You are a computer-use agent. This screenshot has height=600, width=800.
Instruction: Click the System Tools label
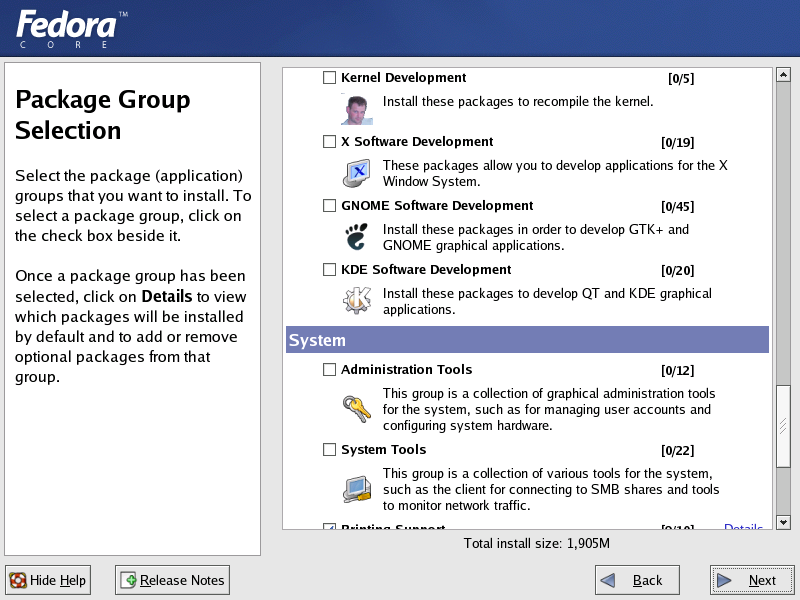[384, 449]
